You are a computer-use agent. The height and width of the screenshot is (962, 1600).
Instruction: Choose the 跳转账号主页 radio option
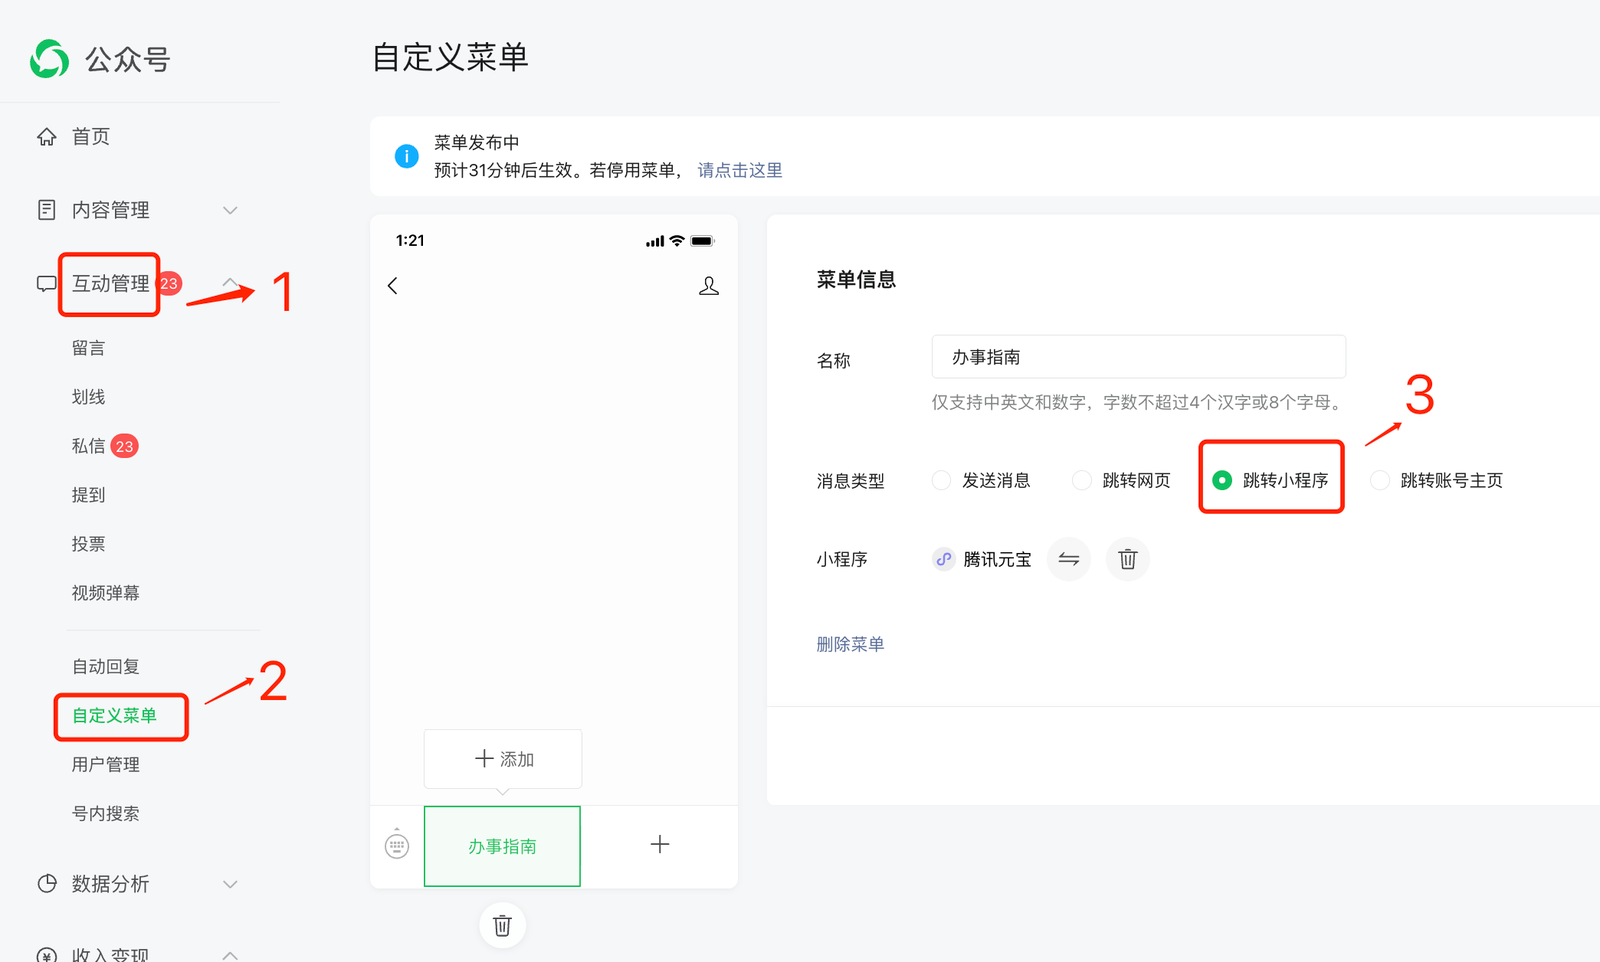[x=1380, y=481]
